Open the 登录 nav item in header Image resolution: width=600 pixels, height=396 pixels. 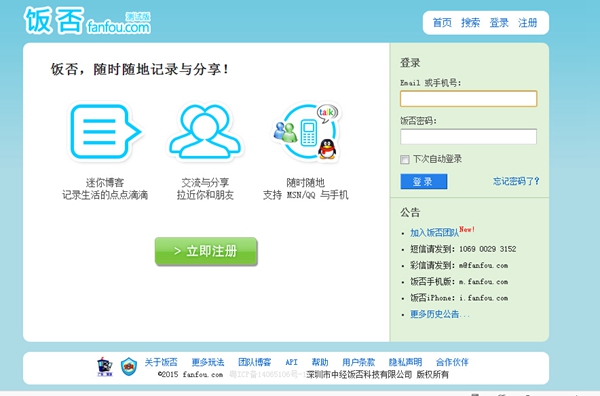499,23
